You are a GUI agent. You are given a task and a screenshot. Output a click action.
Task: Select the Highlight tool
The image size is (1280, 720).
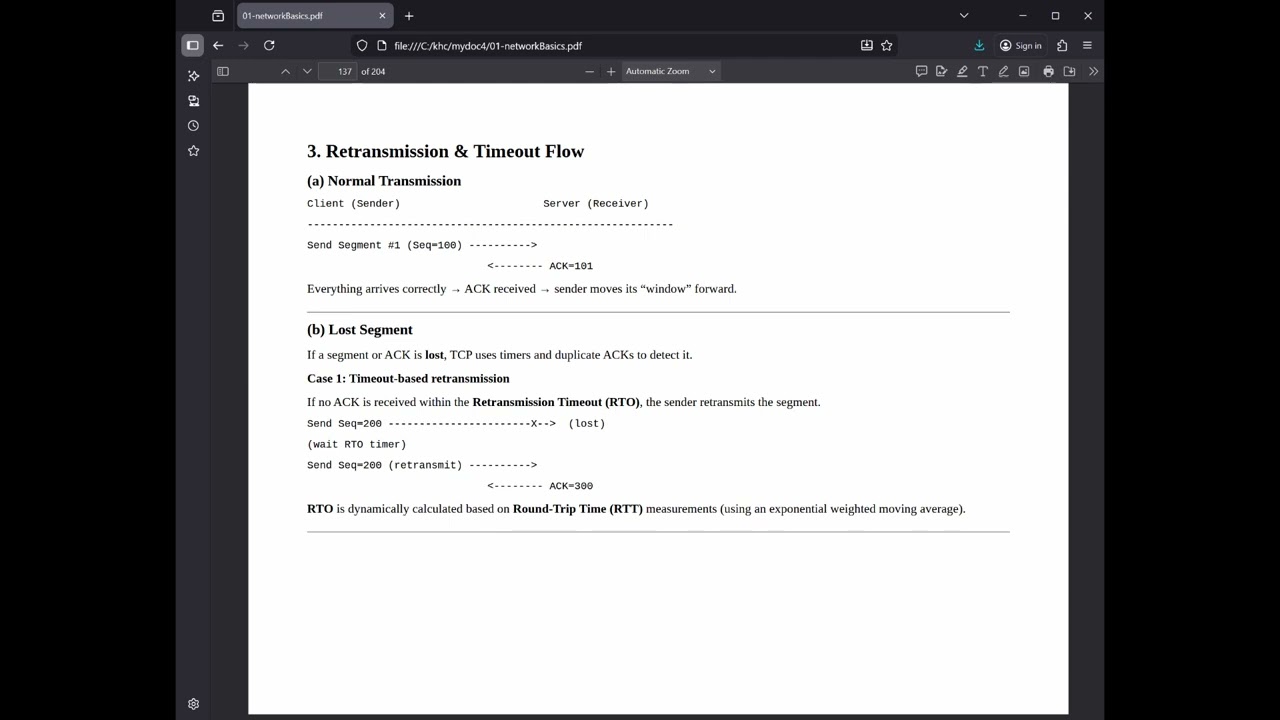pos(962,71)
